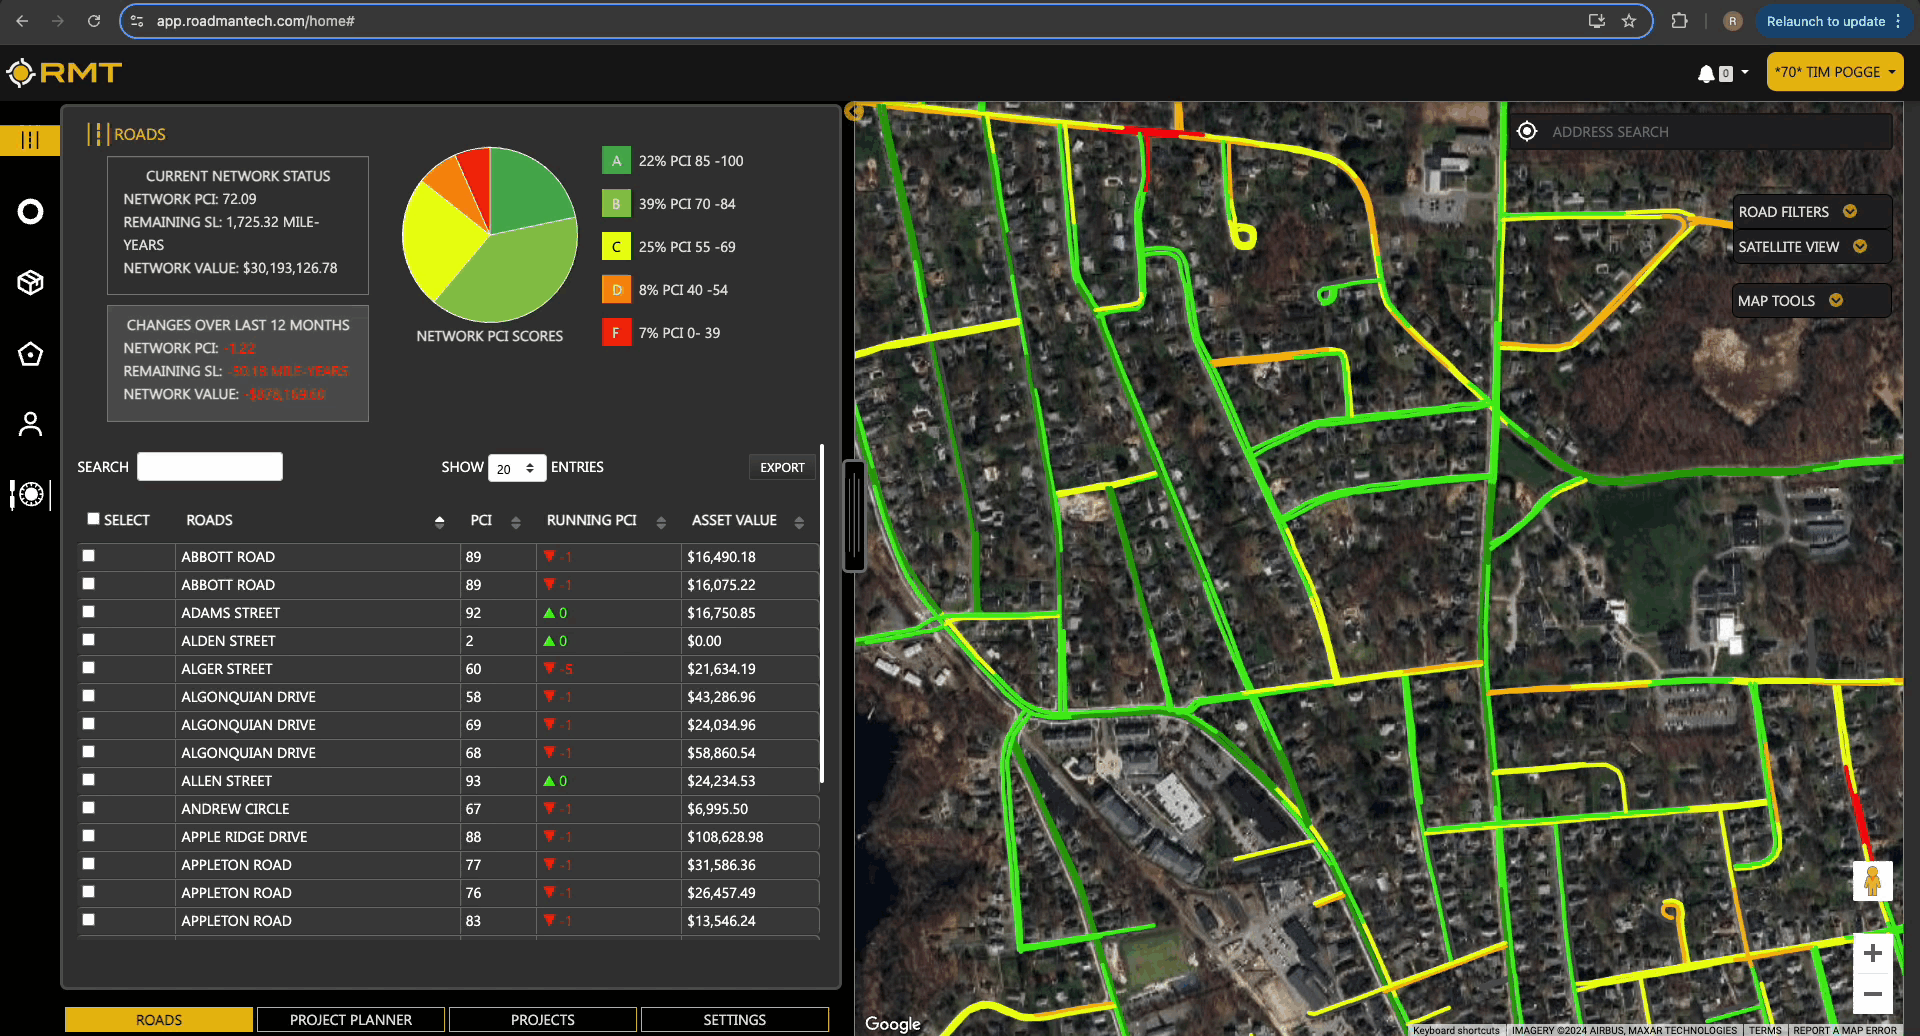
Task: Zoom in on the map with plus
Action: tap(1872, 953)
